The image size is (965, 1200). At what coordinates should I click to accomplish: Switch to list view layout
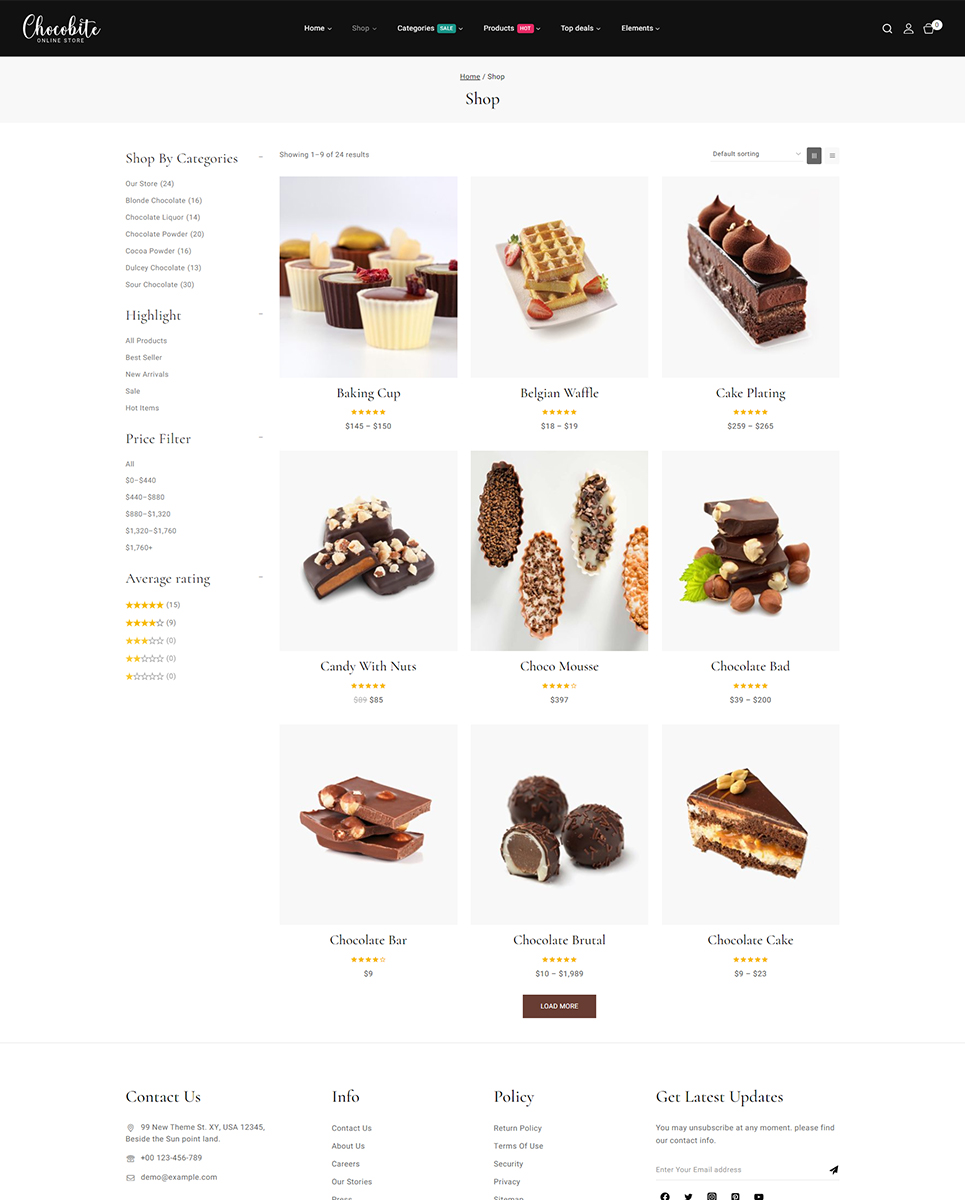click(x=832, y=155)
